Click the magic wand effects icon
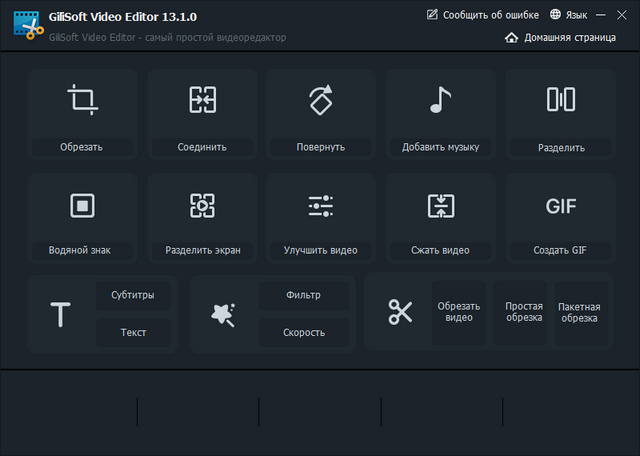Screen dimensions: 640x456 223,314
